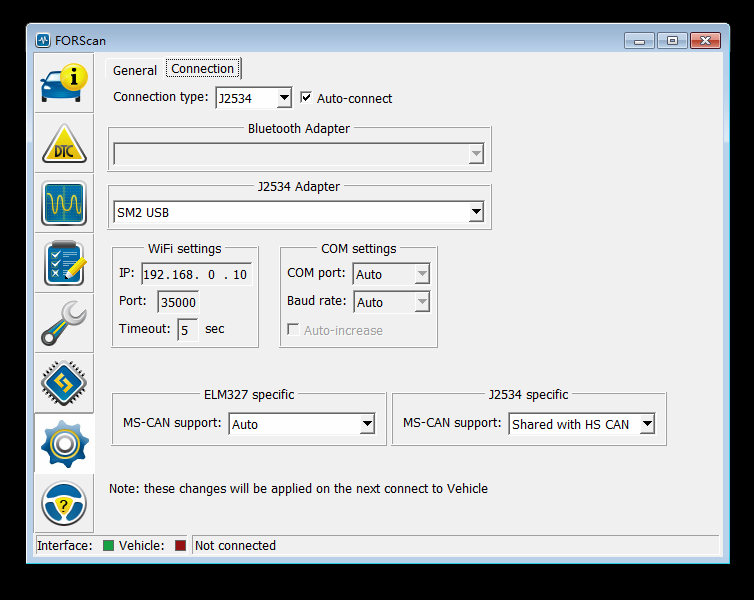Open the oscilloscope dashboard section

64,203
